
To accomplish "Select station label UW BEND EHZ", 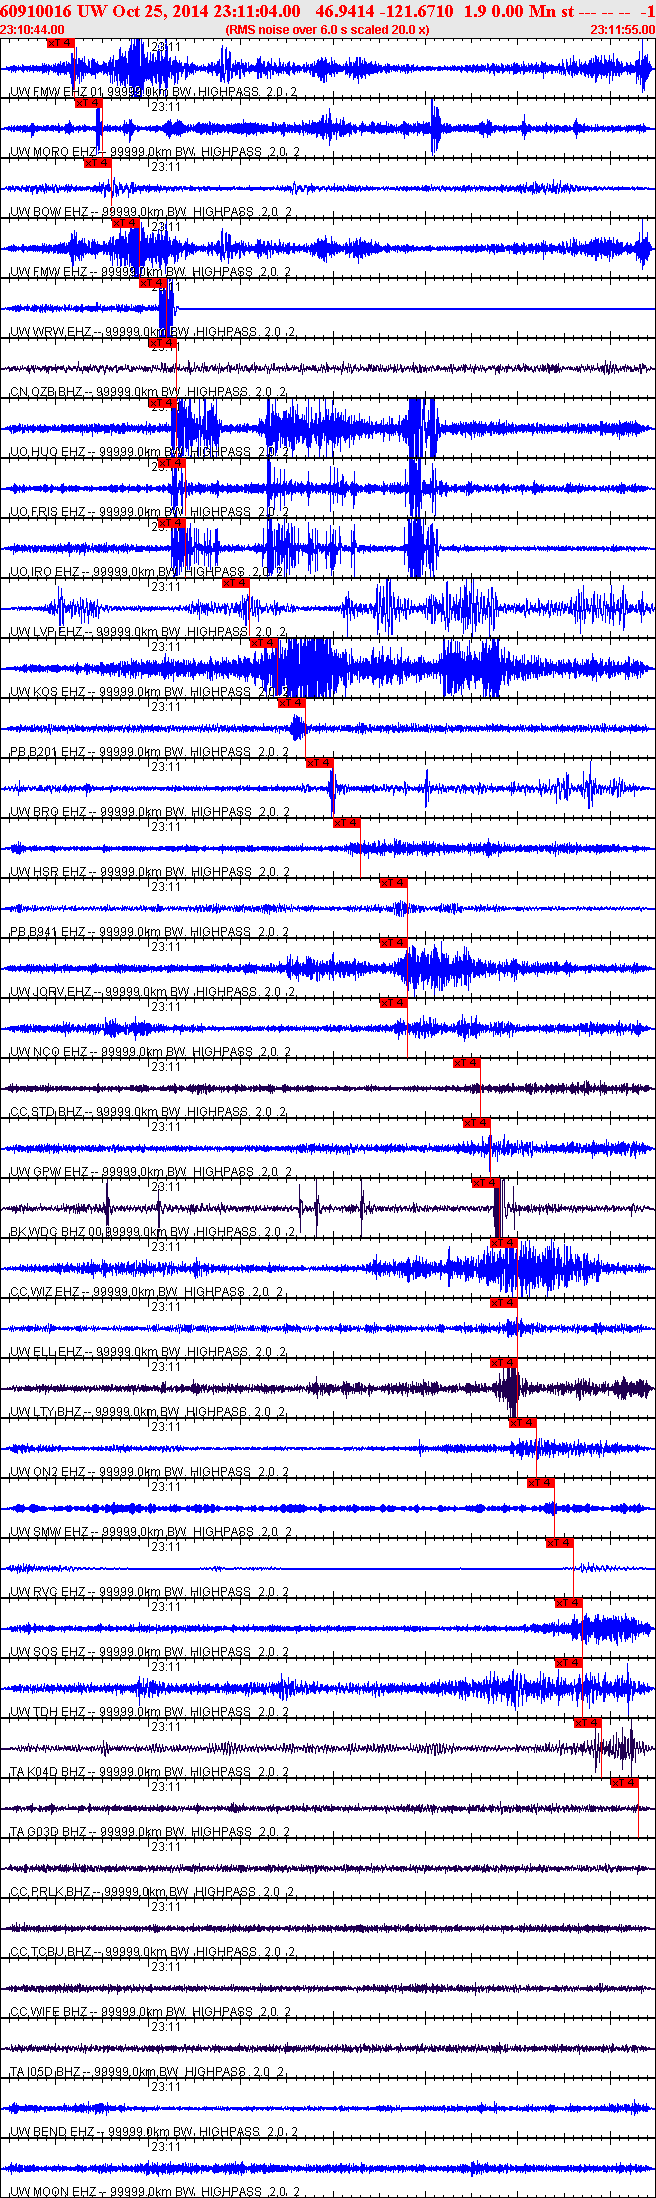I will (53, 2132).
